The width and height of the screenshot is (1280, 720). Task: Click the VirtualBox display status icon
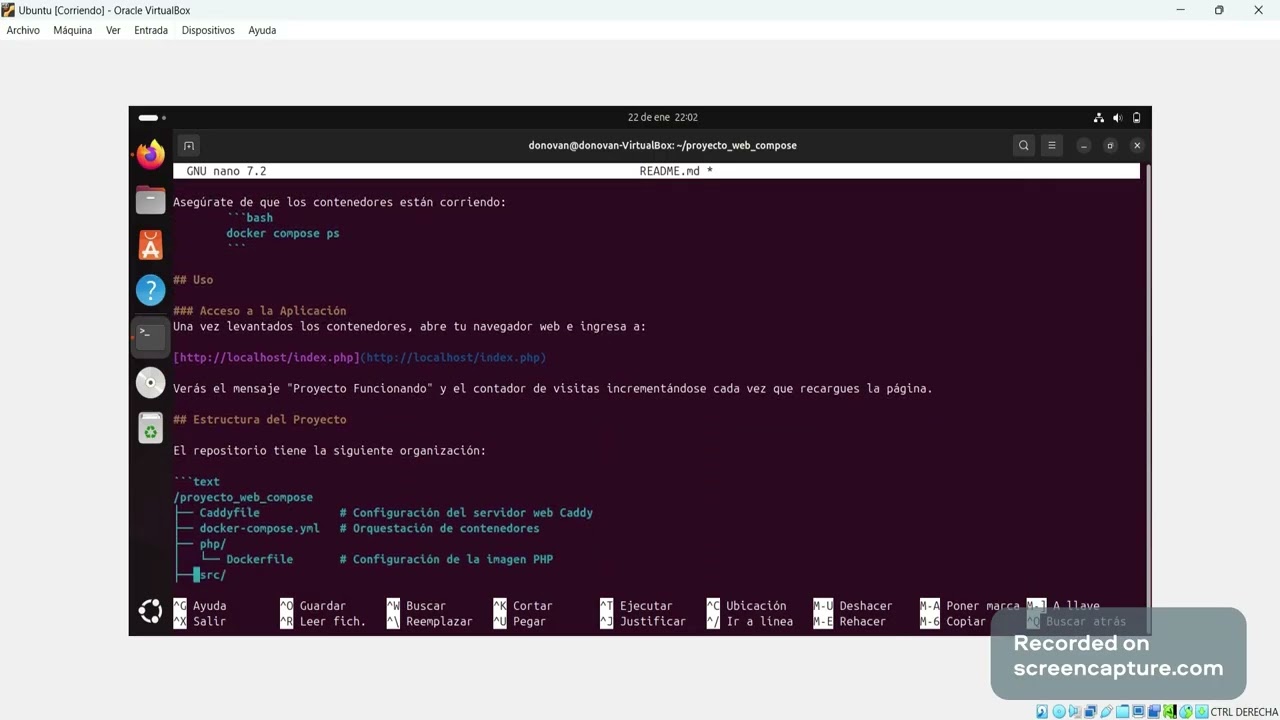tap(1138, 712)
